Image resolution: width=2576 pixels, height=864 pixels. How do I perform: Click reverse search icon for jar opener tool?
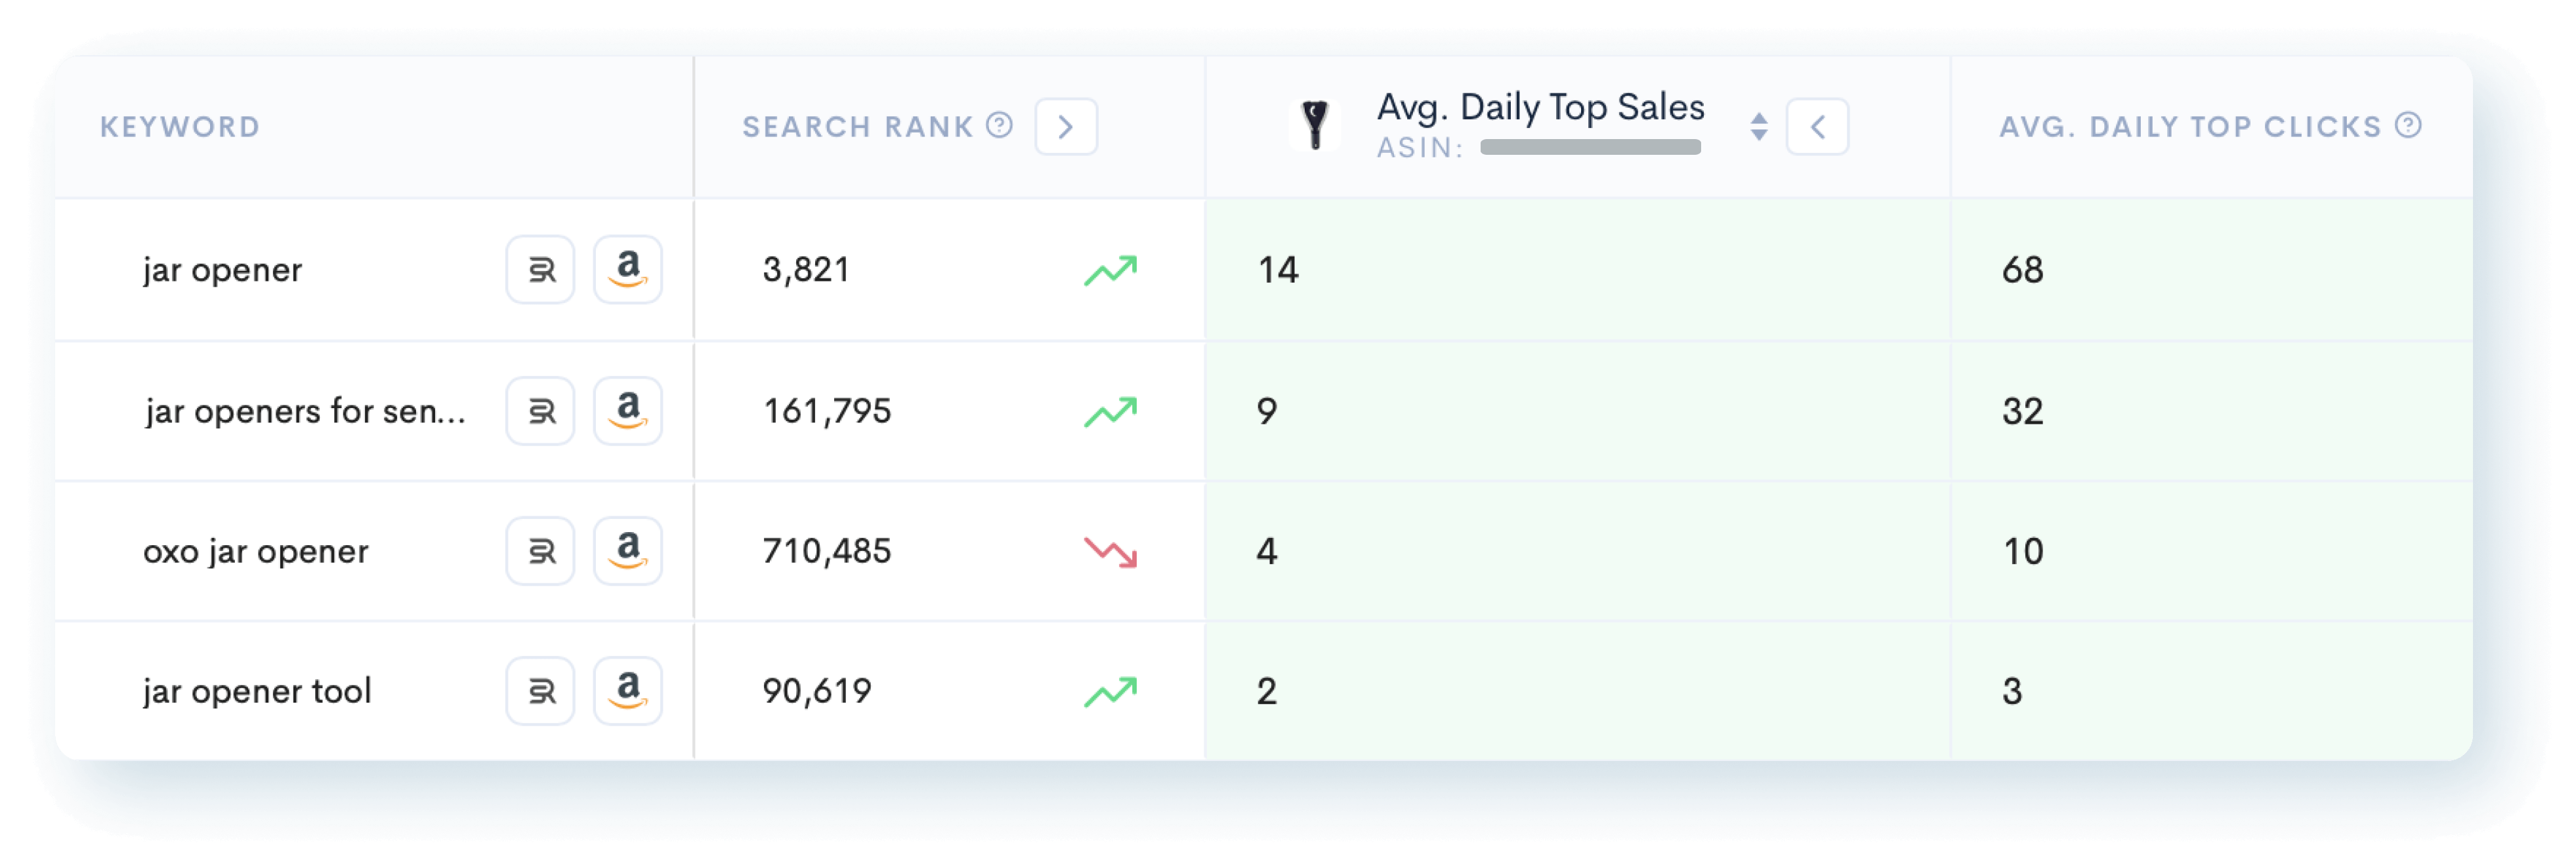tap(540, 691)
